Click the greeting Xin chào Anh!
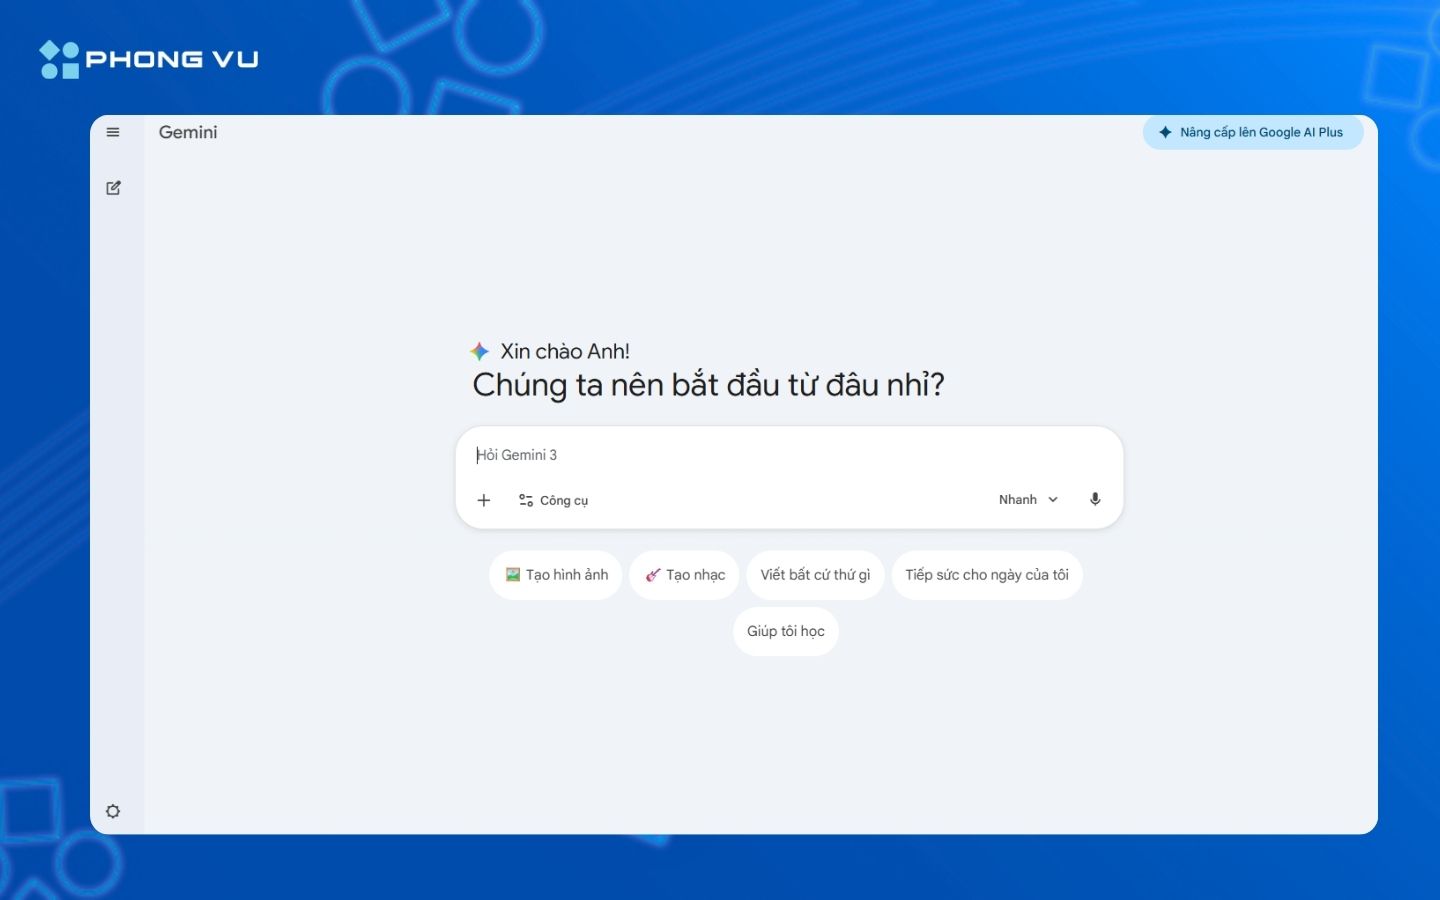The height and width of the screenshot is (900, 1440). pyautogui.click(x=565, y=351)
